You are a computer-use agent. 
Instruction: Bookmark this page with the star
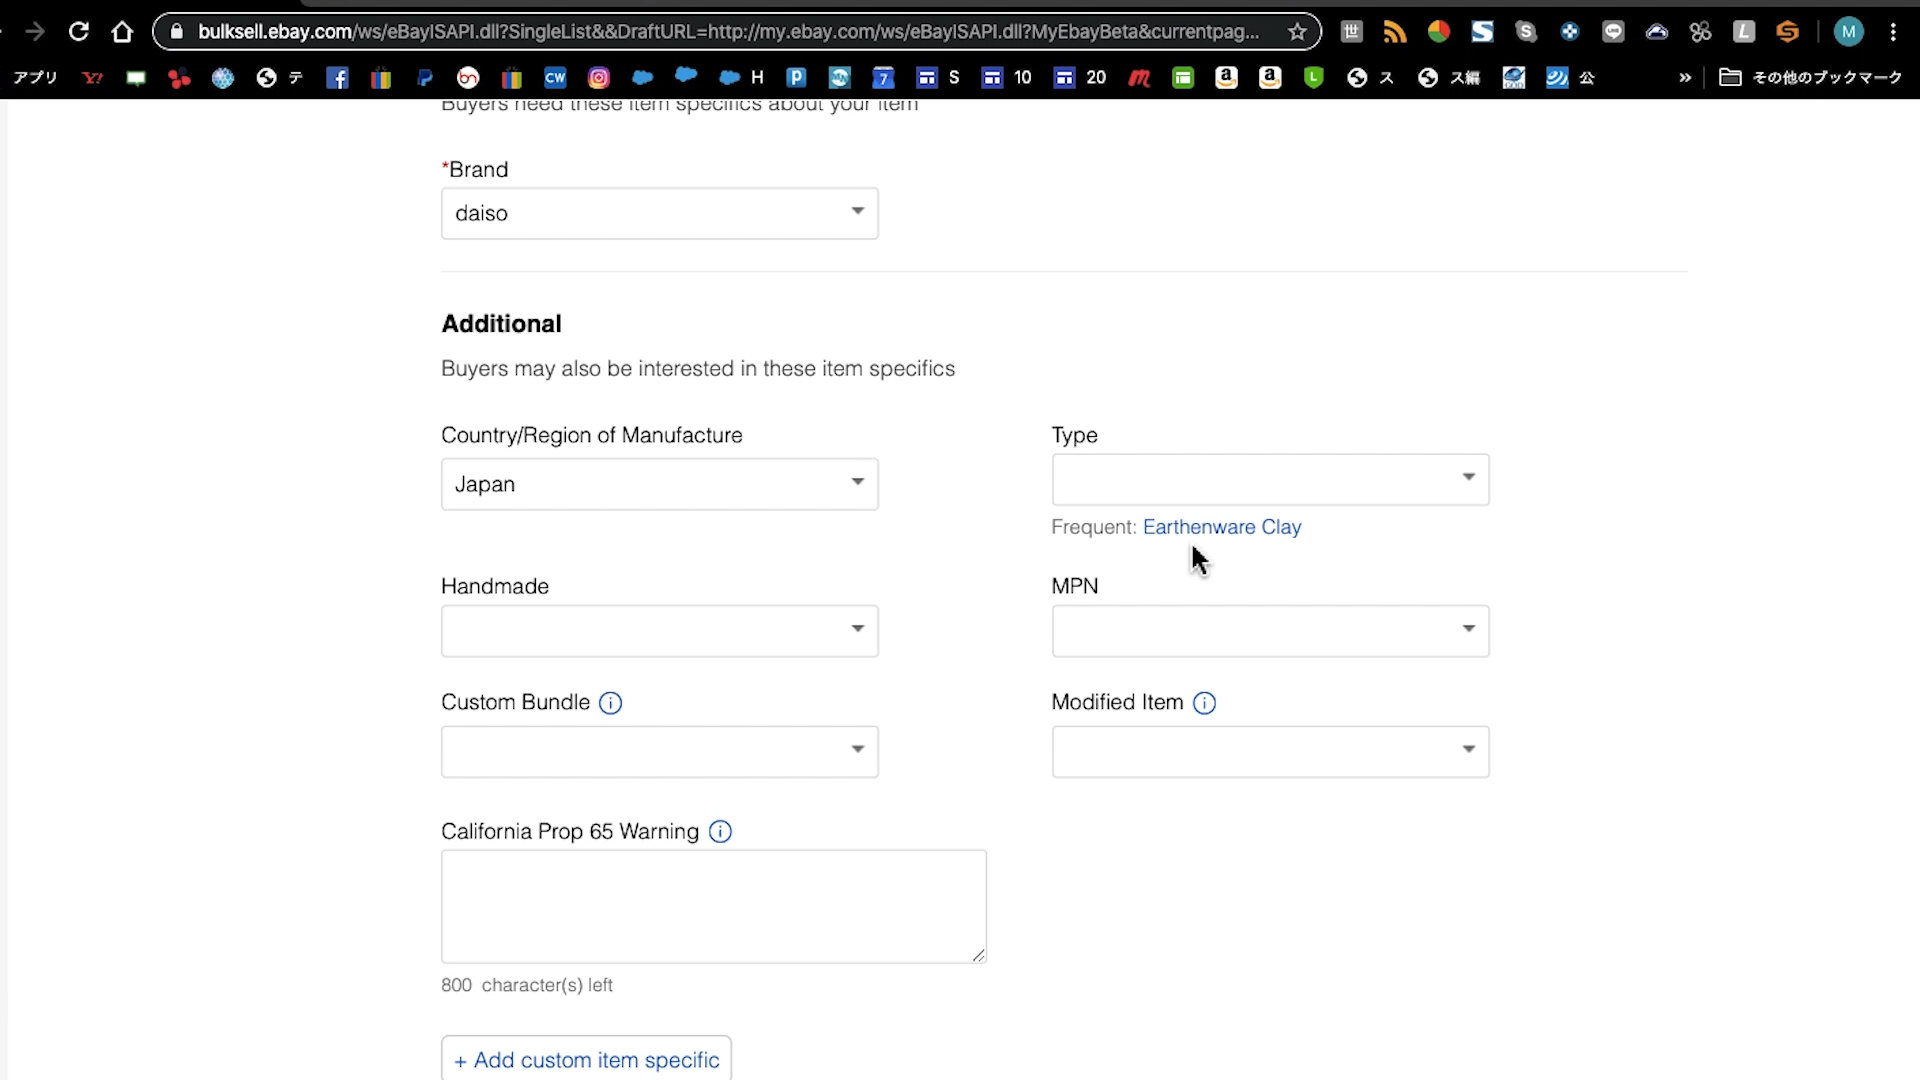point(1297,32)
